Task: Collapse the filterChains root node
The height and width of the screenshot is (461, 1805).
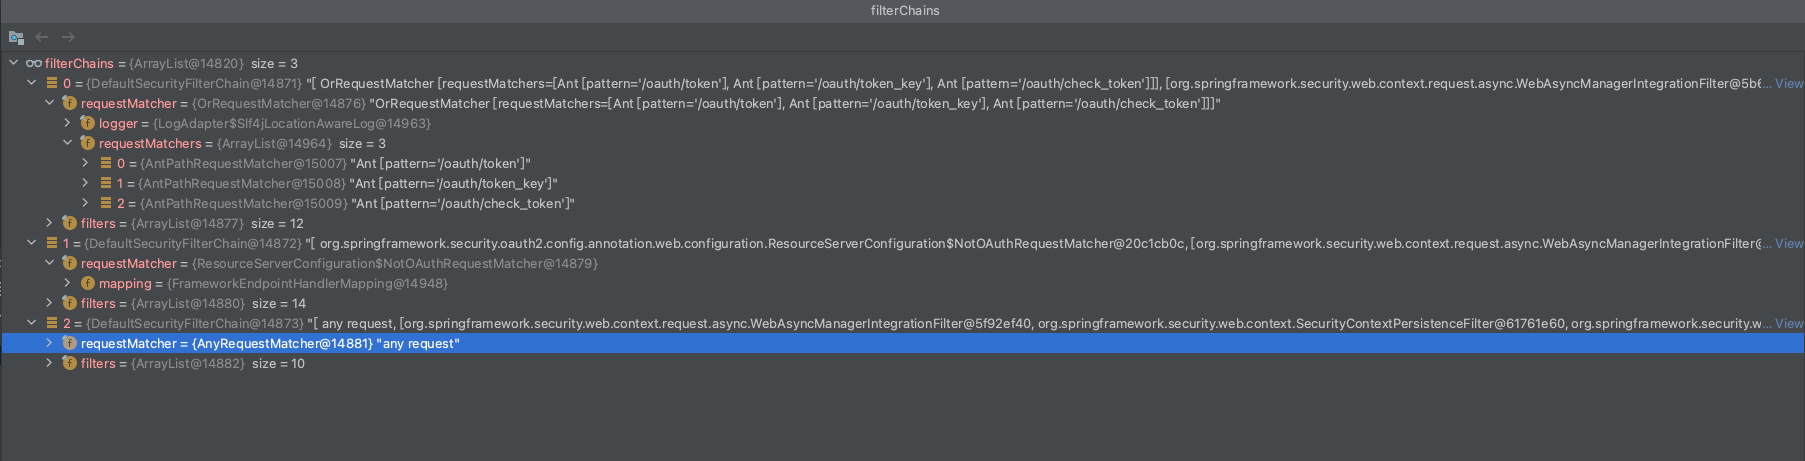Action: (x=14, y=63)
